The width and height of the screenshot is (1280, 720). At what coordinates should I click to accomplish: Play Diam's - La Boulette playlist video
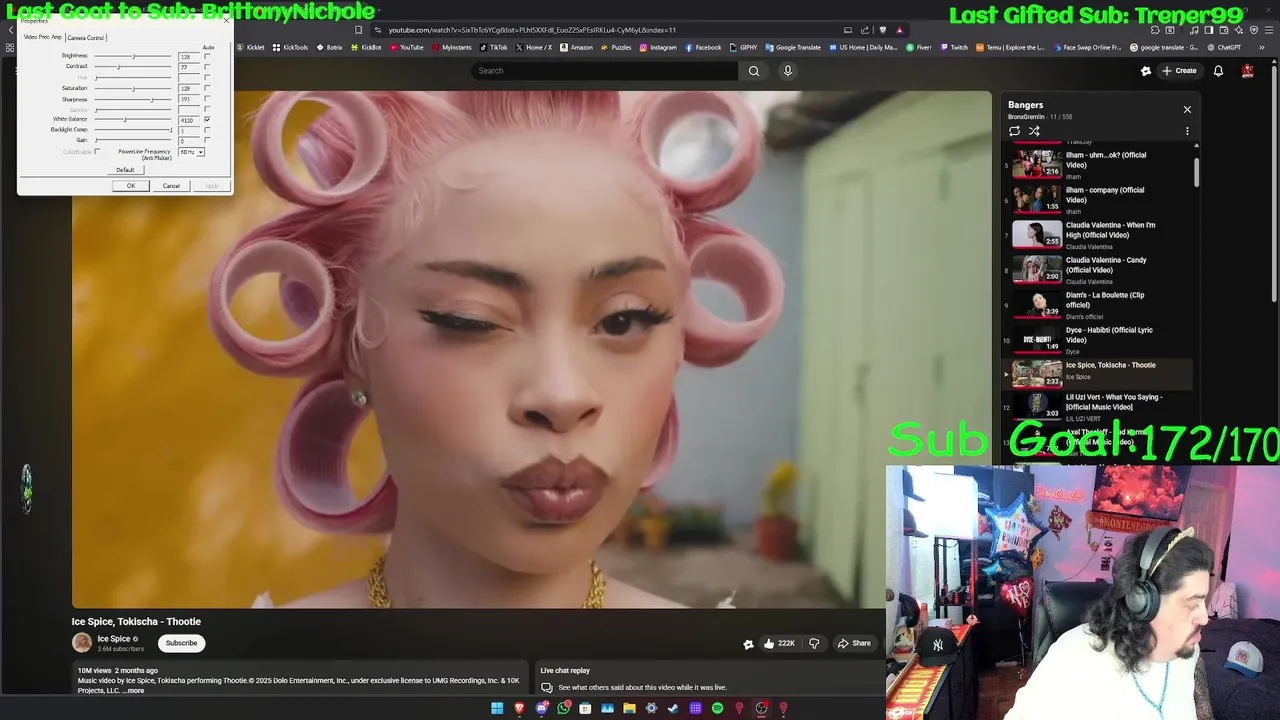point(1098,304)
